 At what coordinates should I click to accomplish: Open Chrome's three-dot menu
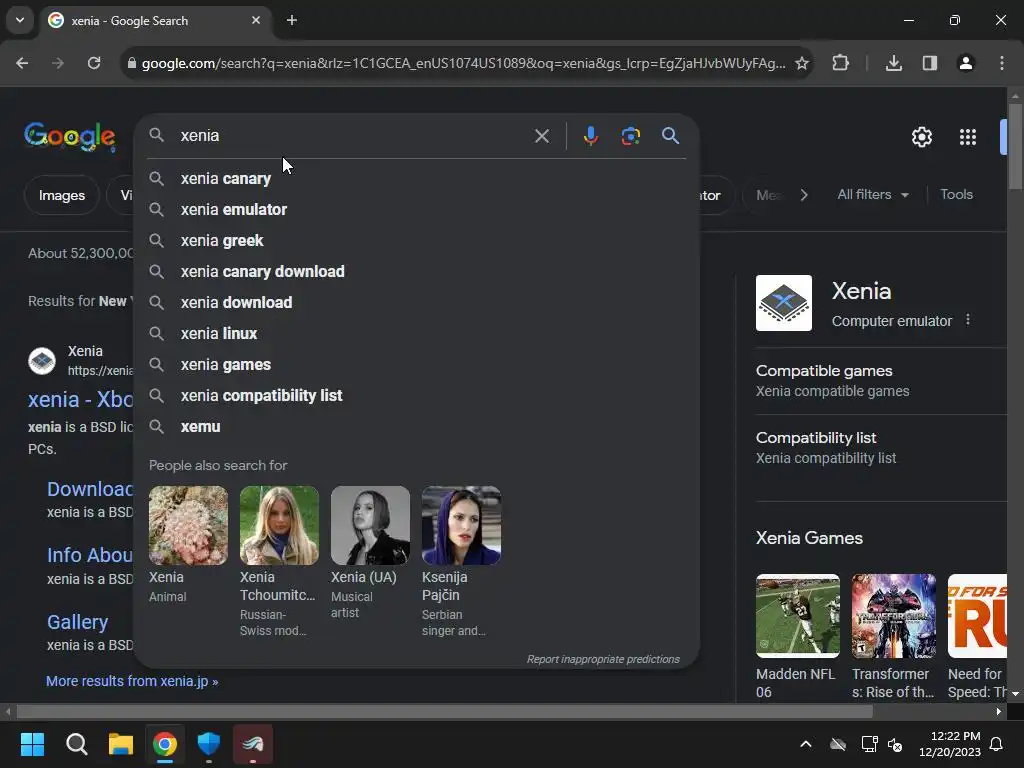[1002, 63]
